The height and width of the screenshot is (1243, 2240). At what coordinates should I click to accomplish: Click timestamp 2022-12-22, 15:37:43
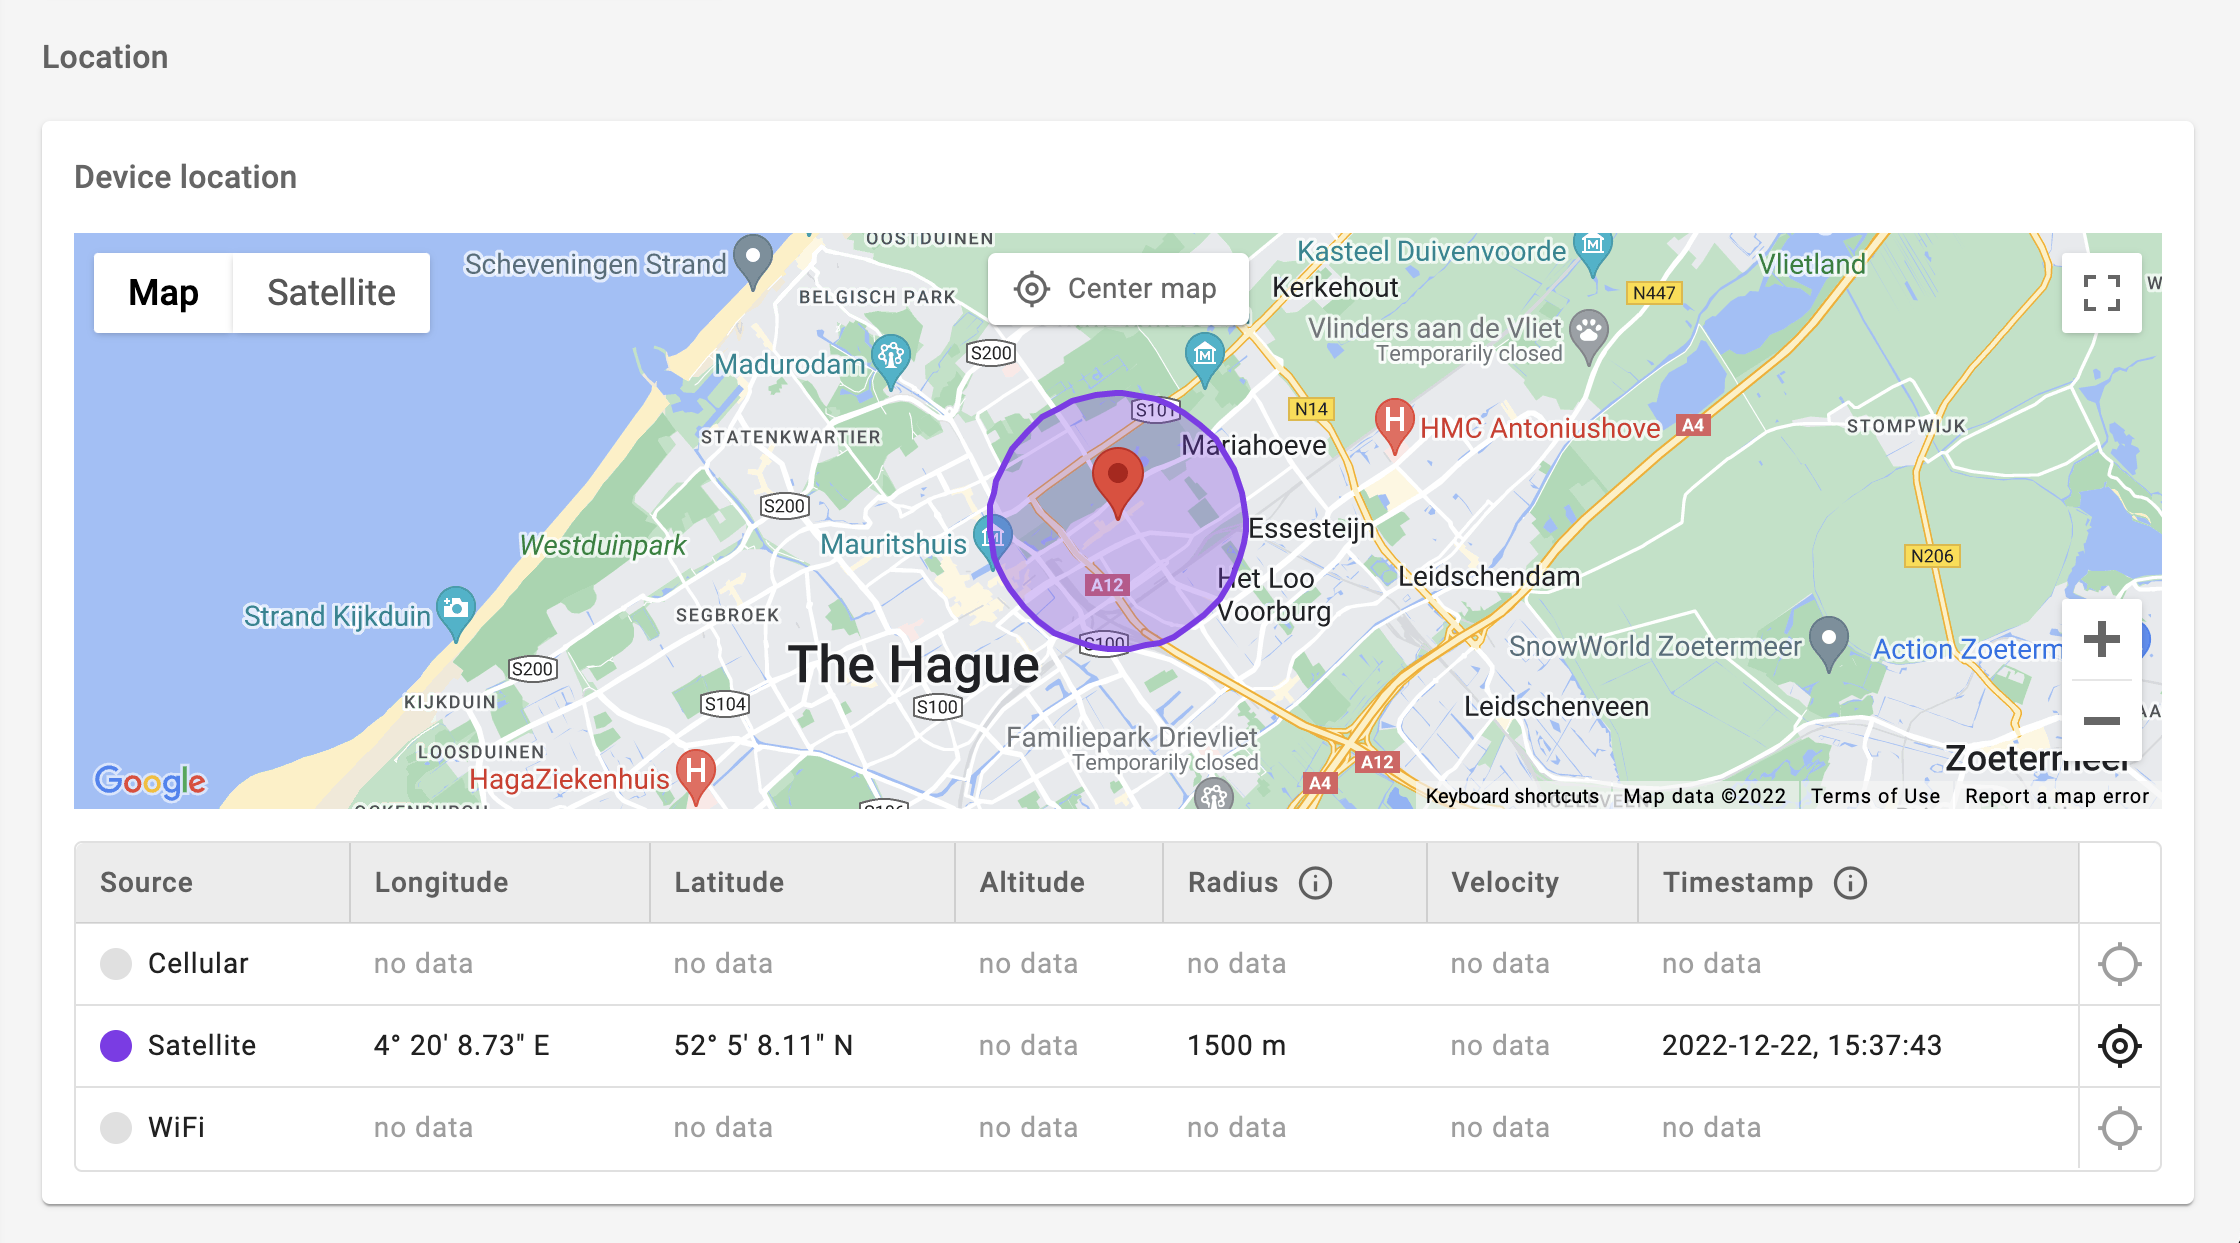[1801, 1046]
